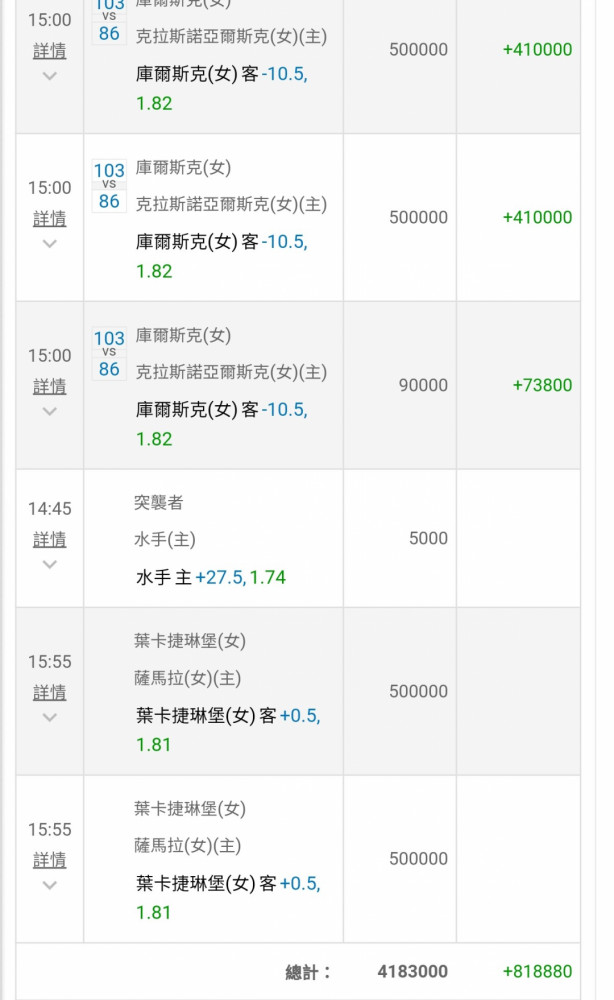Image resolution: width=614 pixels, height=1000 pixels.
Task: Expand chevron in the last 15:55 row
Action: (50, 885)
